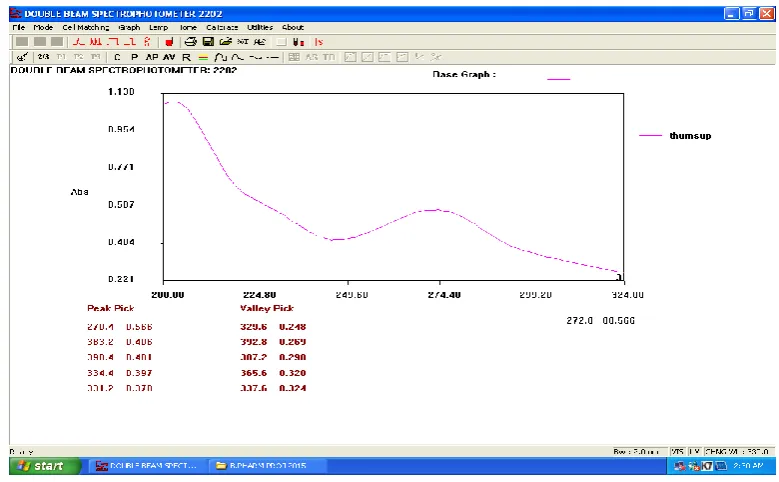The width and height of the screenshot is (779, 482).
Task: Click the printer icon
Action: [x=190, y=42]
